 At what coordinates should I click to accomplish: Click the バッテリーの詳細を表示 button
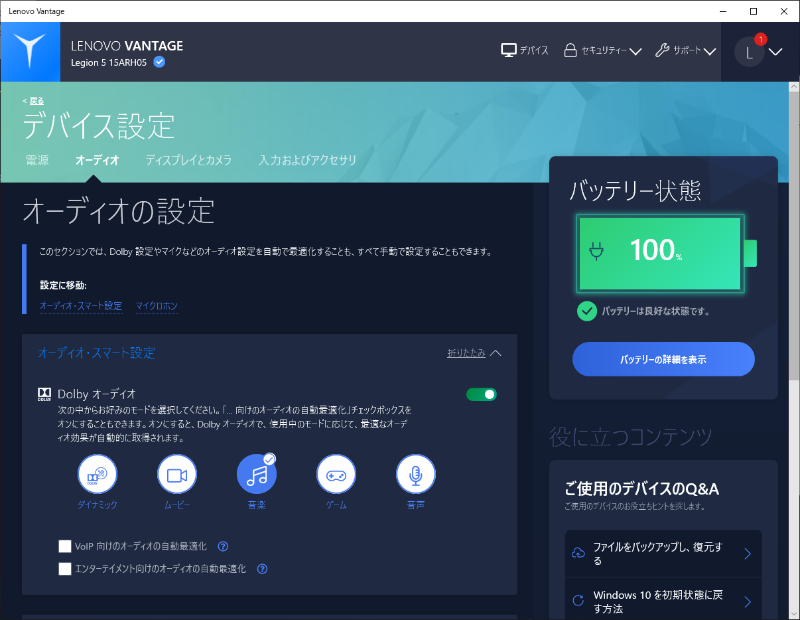[661, 359]
